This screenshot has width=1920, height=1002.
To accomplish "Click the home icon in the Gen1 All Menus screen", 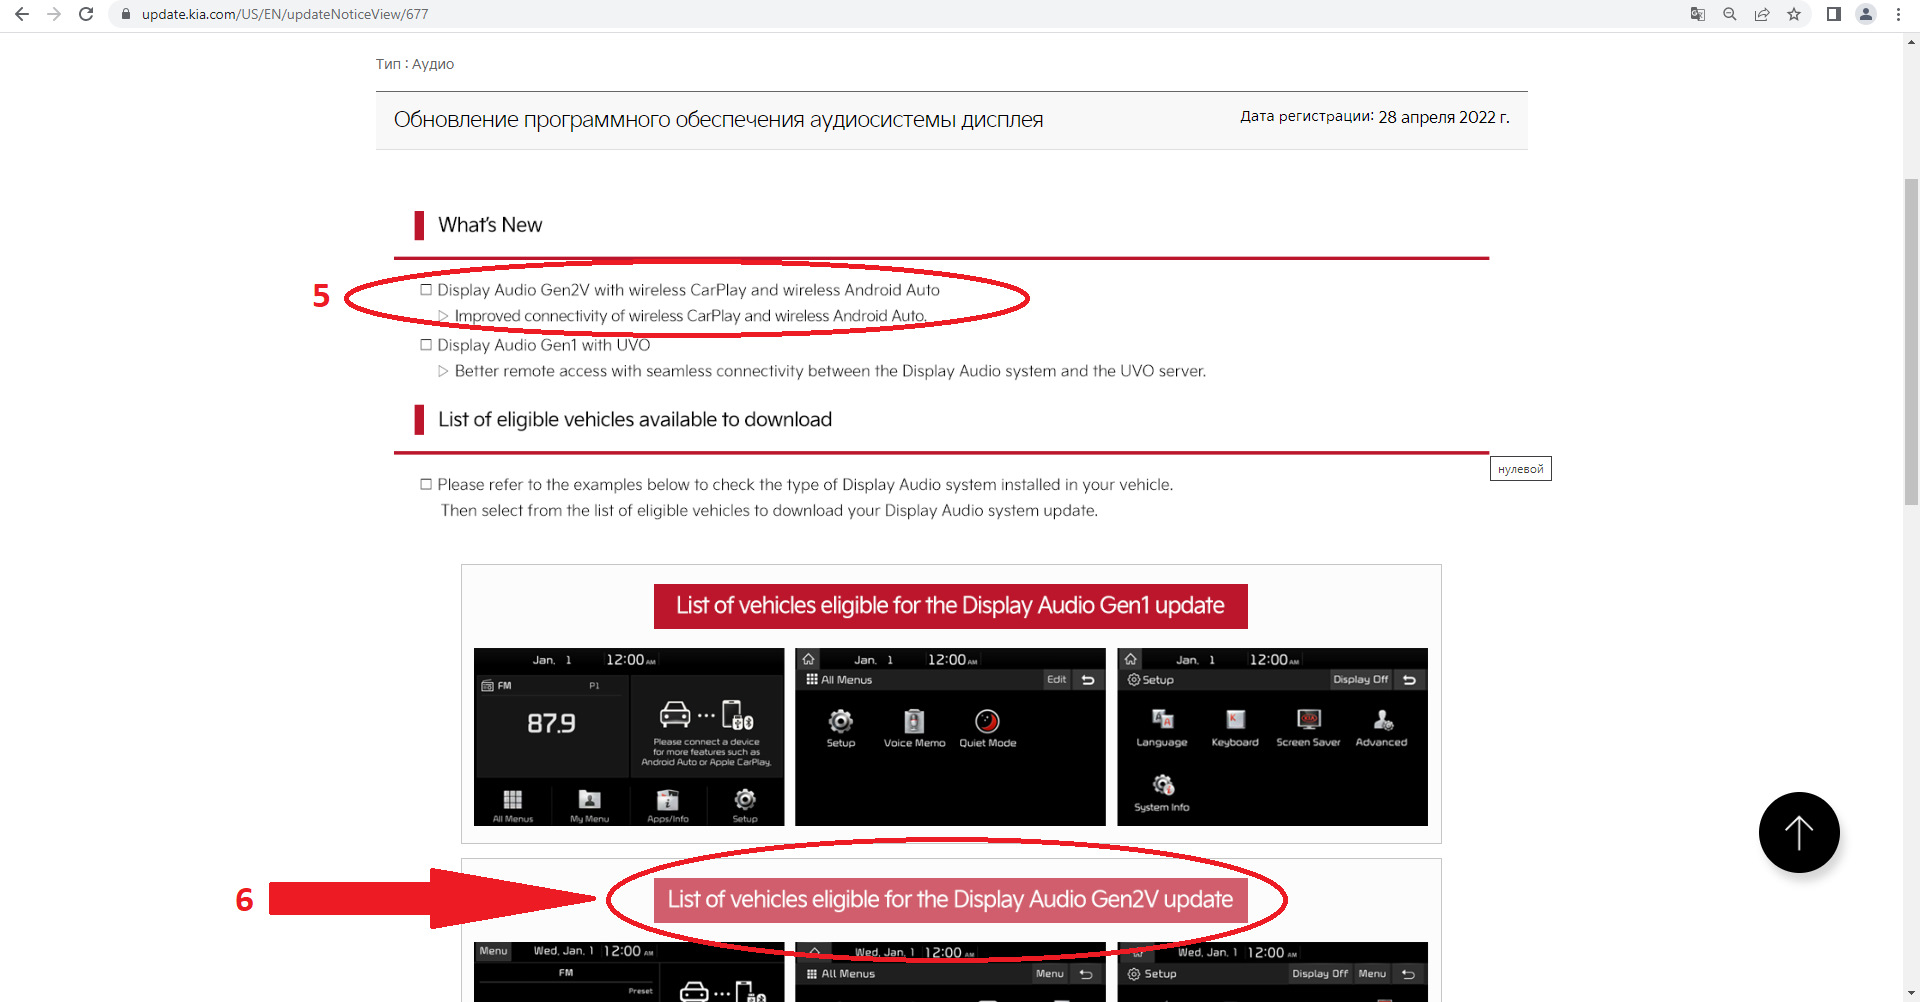I will point(809,659).
